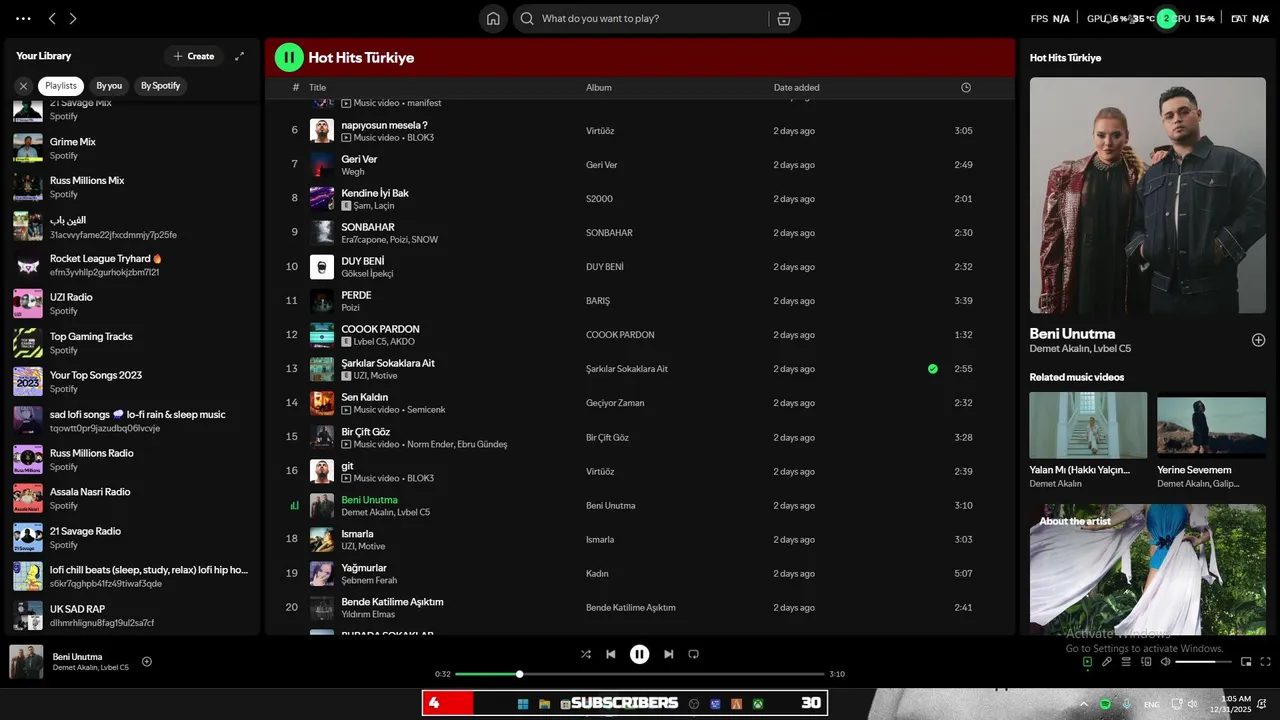Viewport: 1280px width, 720px height.
Task: Open Assala Nasri Radio
Action: click(132, 498)
